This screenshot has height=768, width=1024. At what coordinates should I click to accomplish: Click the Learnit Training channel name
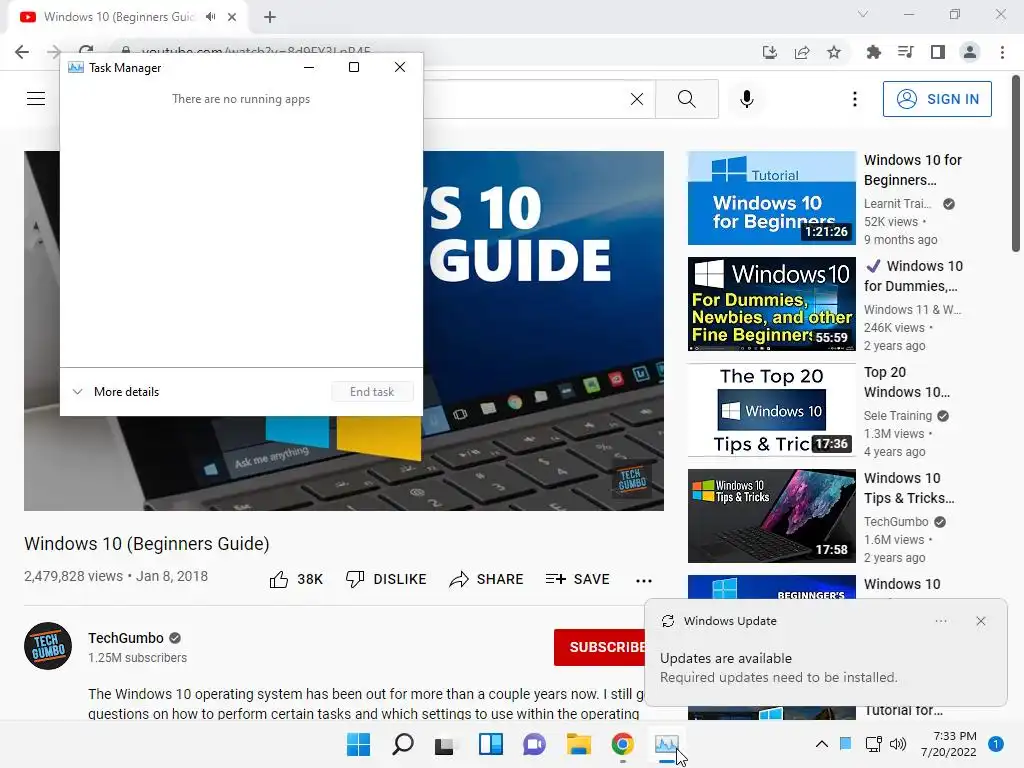897,204
